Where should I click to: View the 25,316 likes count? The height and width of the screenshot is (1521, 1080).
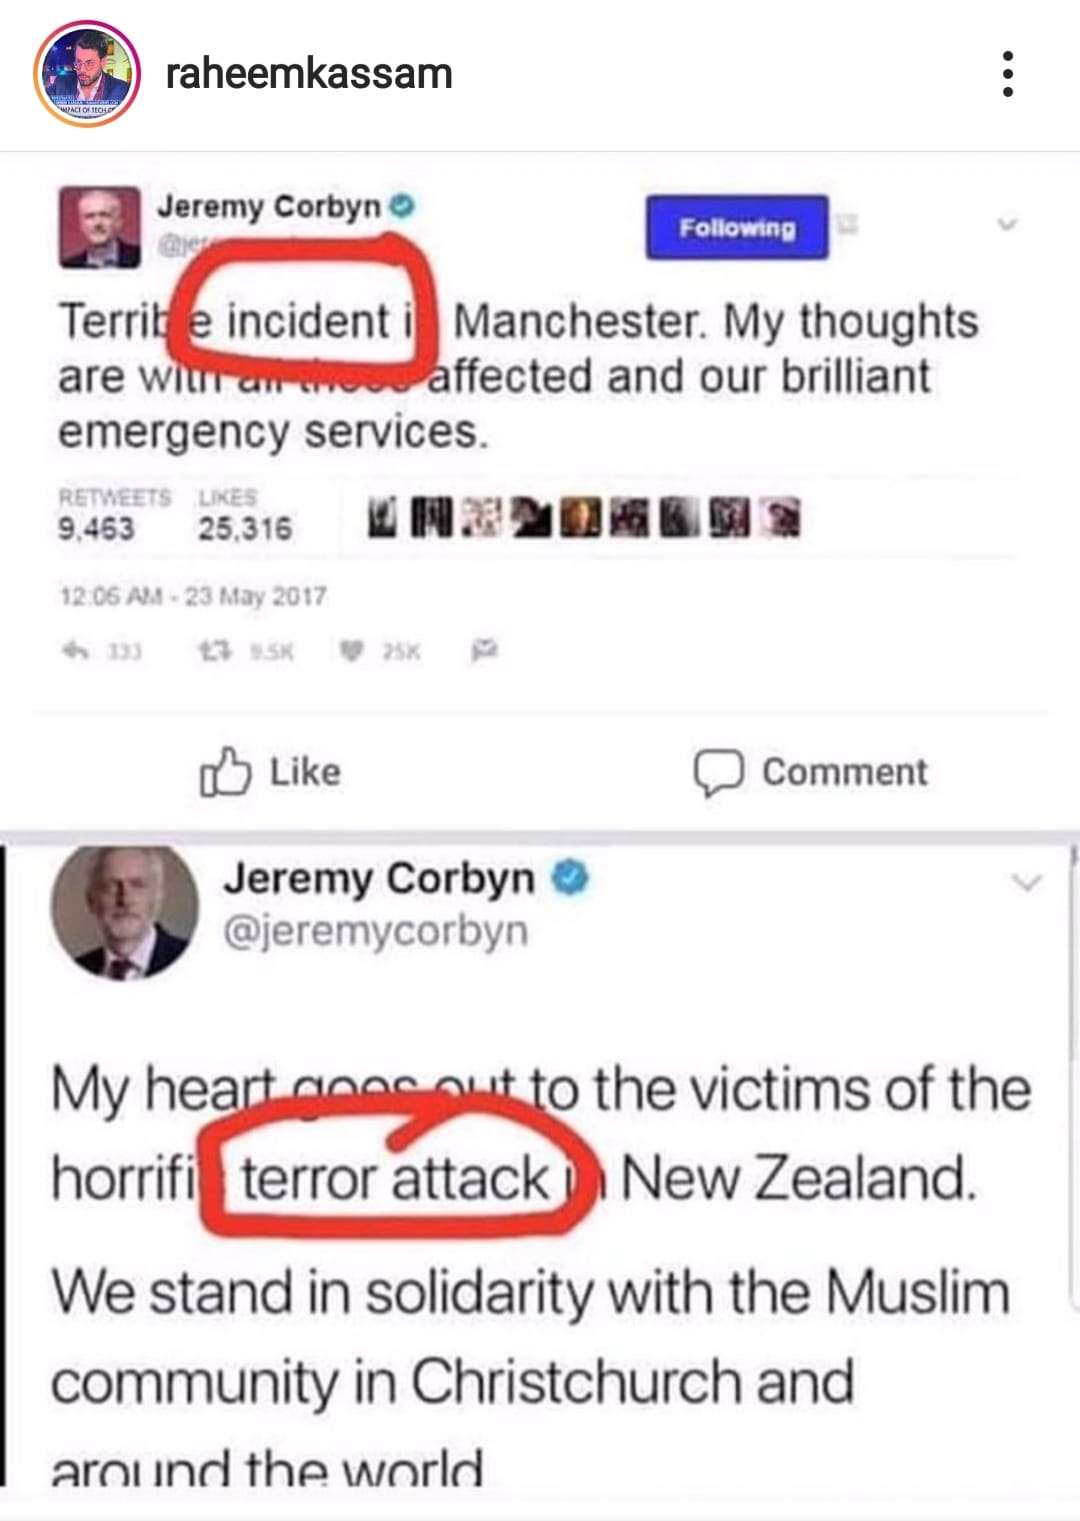245,527
